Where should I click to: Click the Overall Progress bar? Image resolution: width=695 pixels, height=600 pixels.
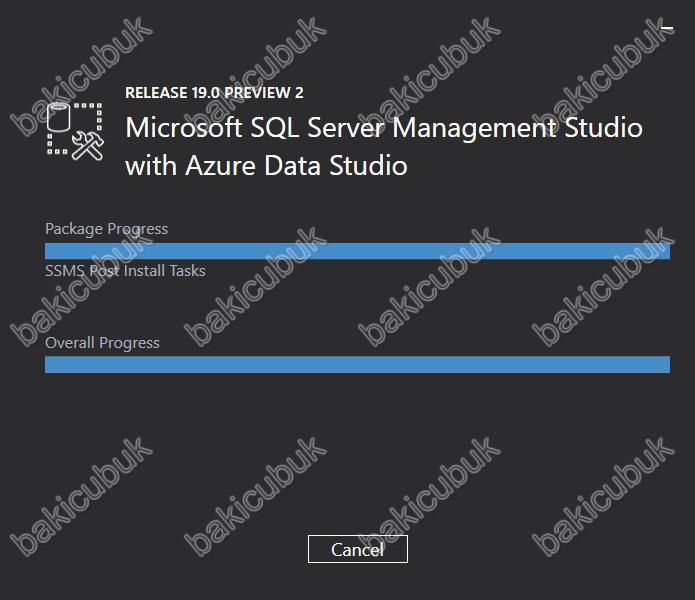point(357,364)
